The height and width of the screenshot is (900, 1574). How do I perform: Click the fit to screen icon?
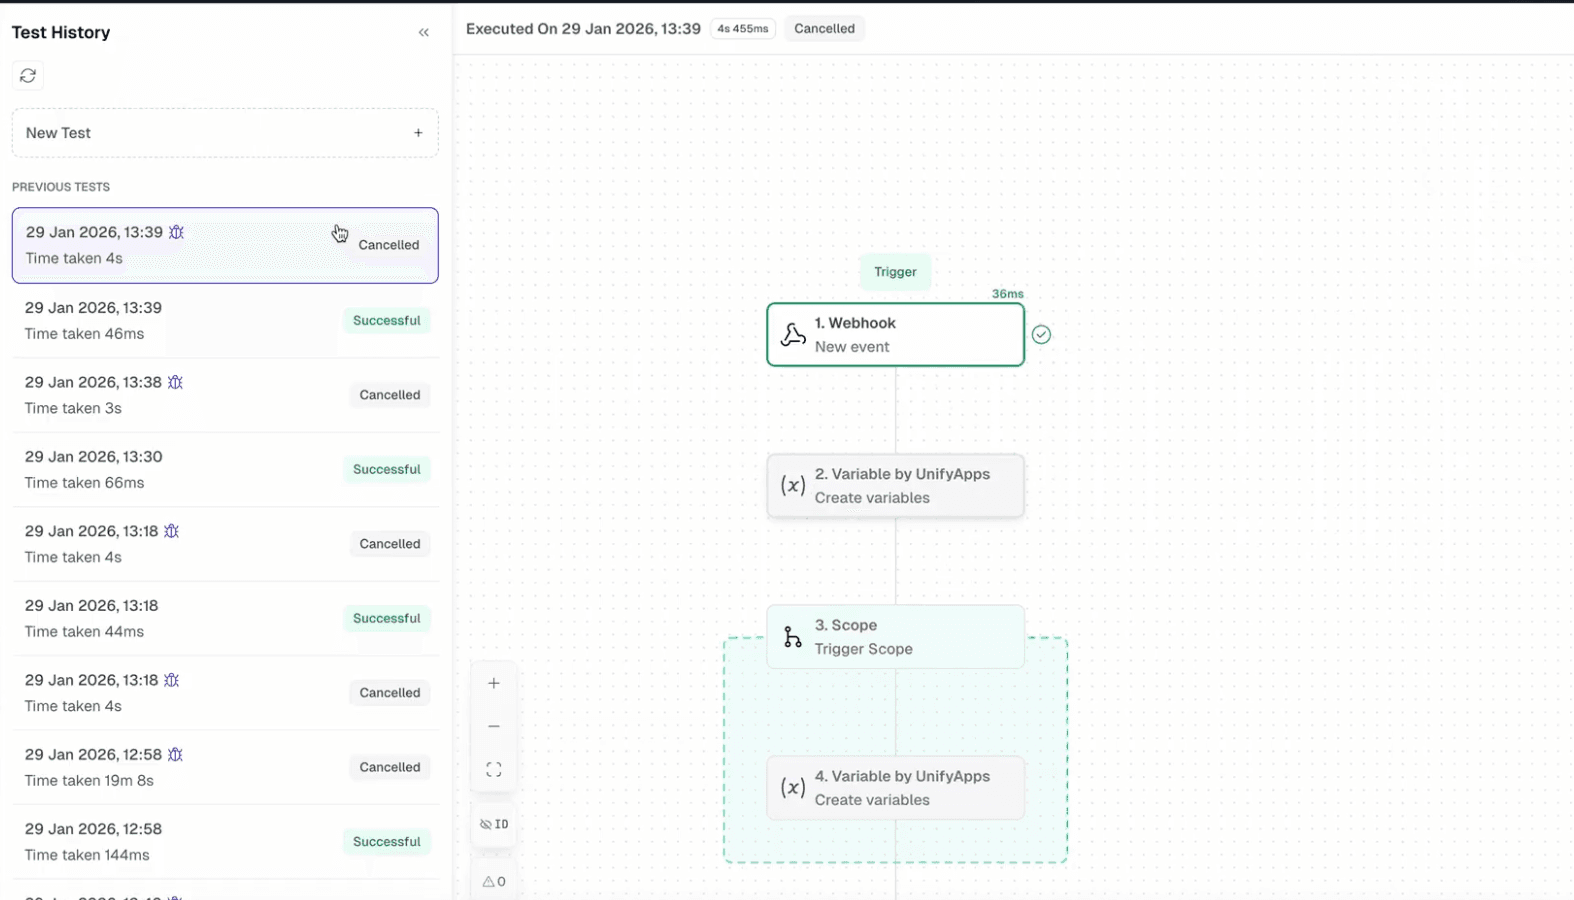coord(494,769)
